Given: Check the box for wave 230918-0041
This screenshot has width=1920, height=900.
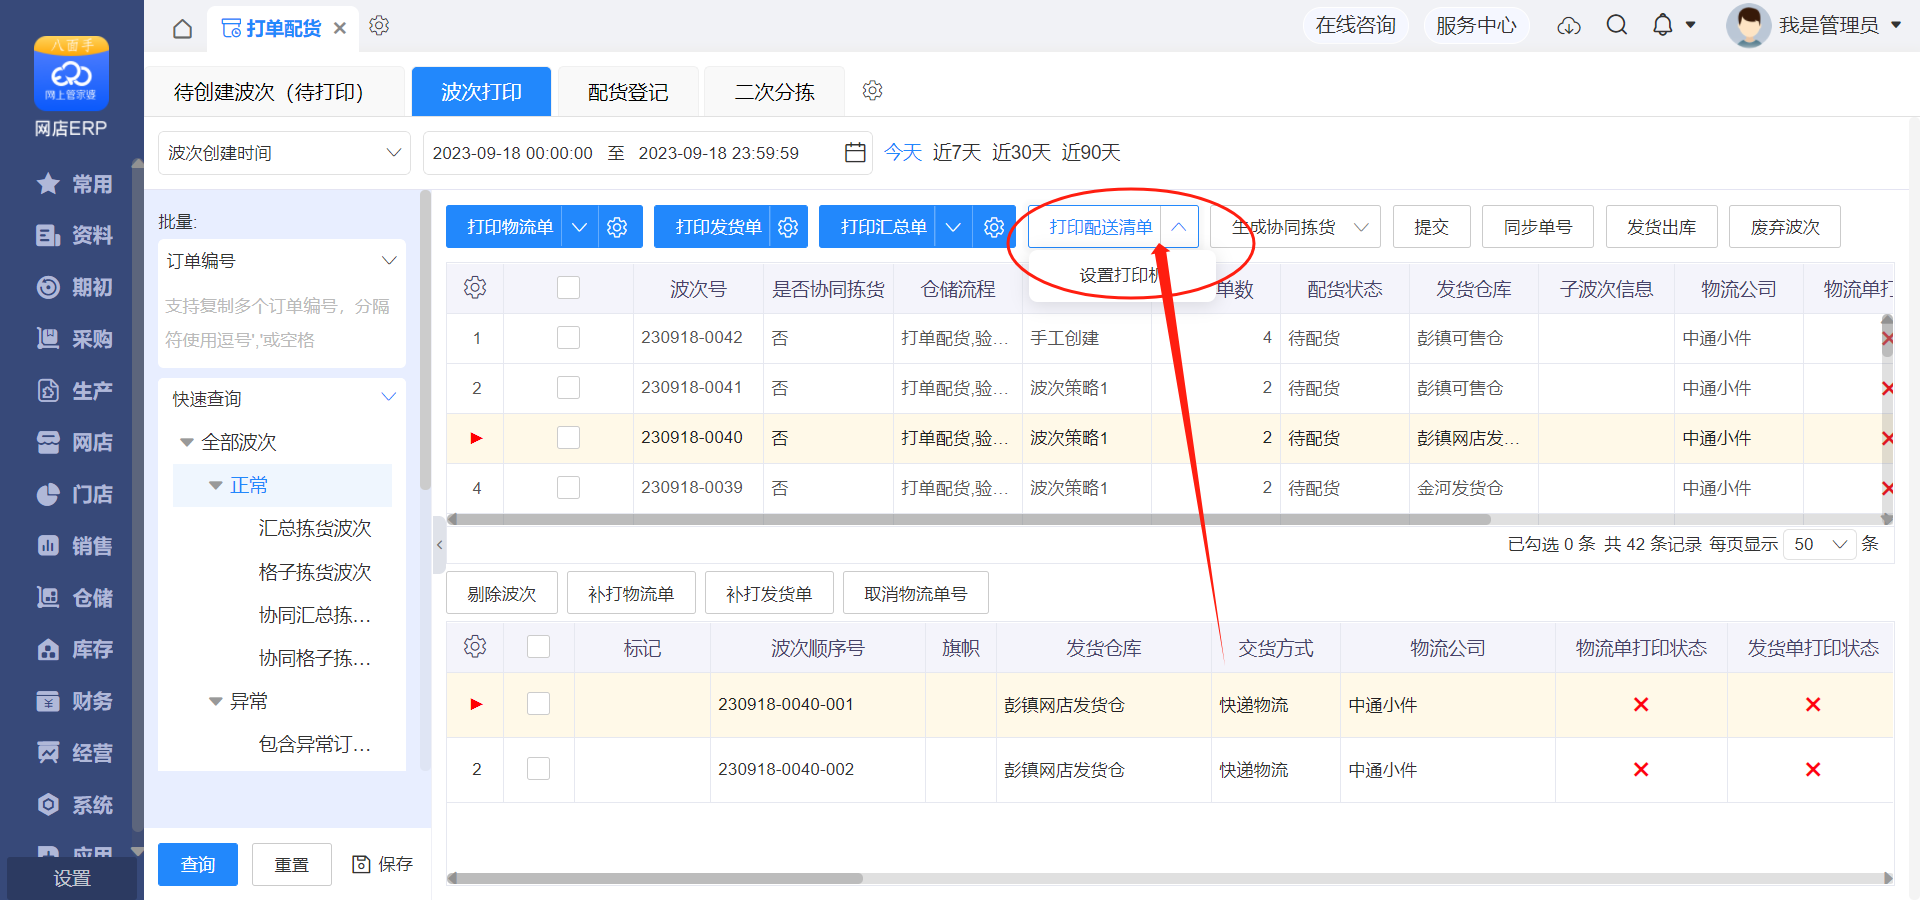Looking at the screenshot, I should [x=568, y=388].
